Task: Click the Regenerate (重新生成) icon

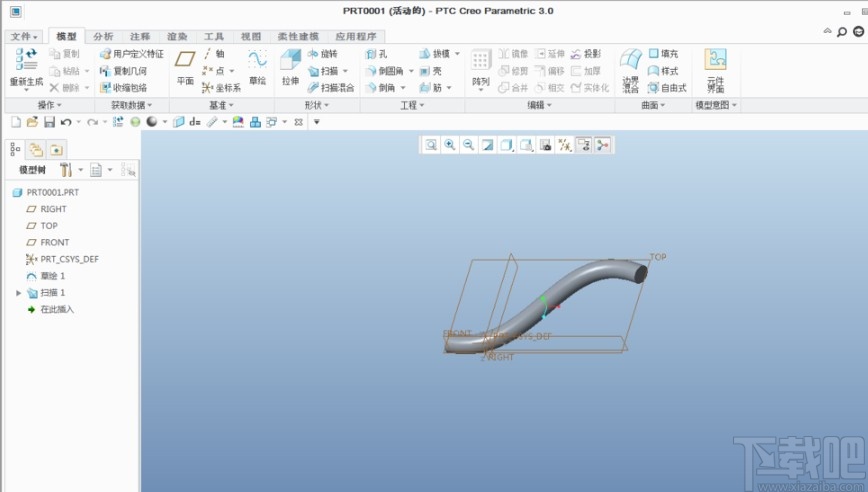Action: [x=27, y=63]
